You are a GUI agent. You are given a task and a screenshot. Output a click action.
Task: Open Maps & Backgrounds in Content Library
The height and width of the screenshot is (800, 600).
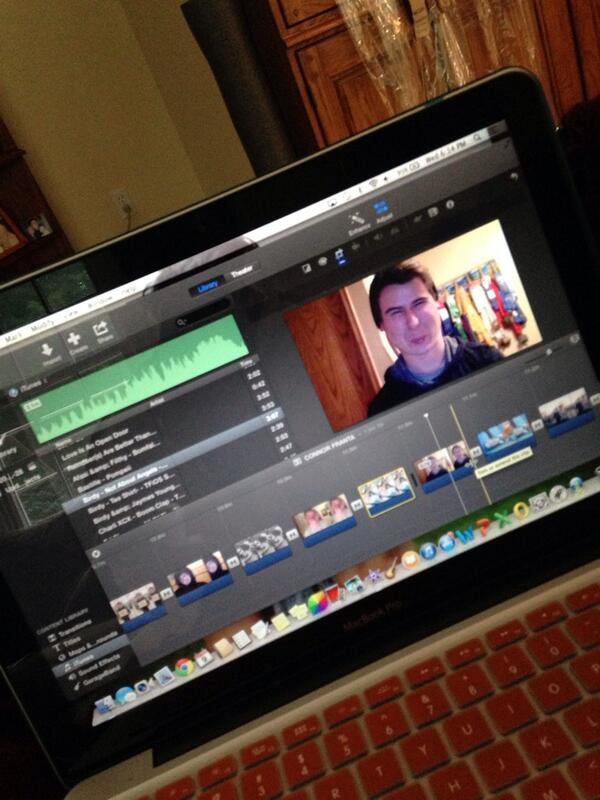[x=88, y=647]
